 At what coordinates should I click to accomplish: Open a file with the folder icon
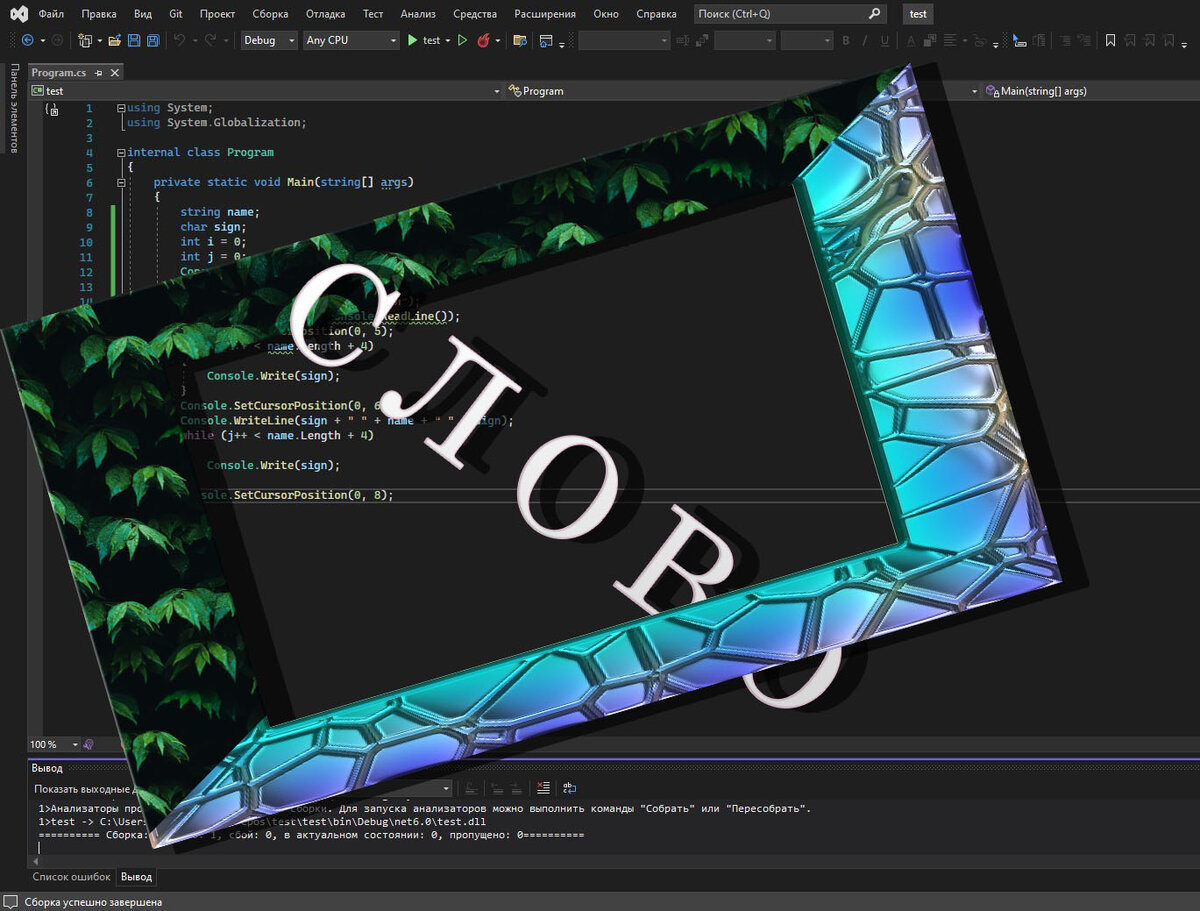click(115, 40)
